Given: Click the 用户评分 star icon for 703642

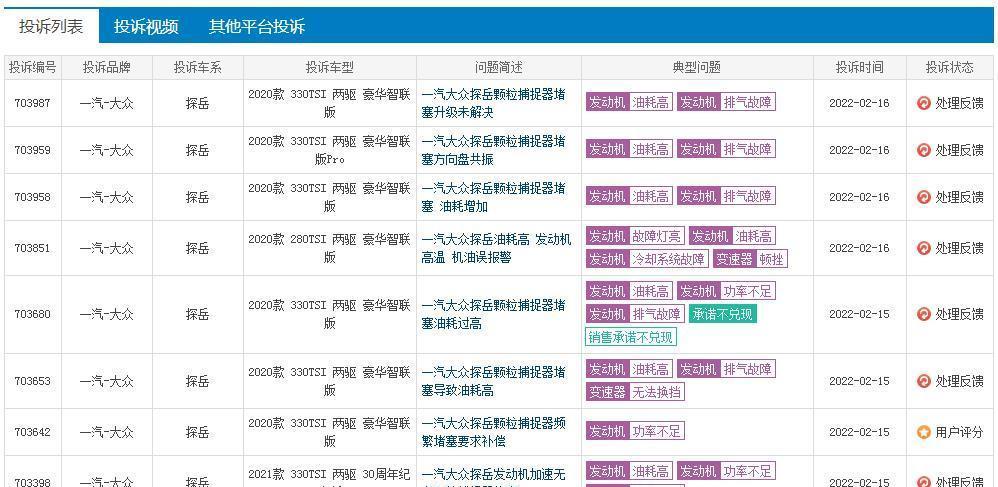Looking at the screenshot, I should coord(924,432).
